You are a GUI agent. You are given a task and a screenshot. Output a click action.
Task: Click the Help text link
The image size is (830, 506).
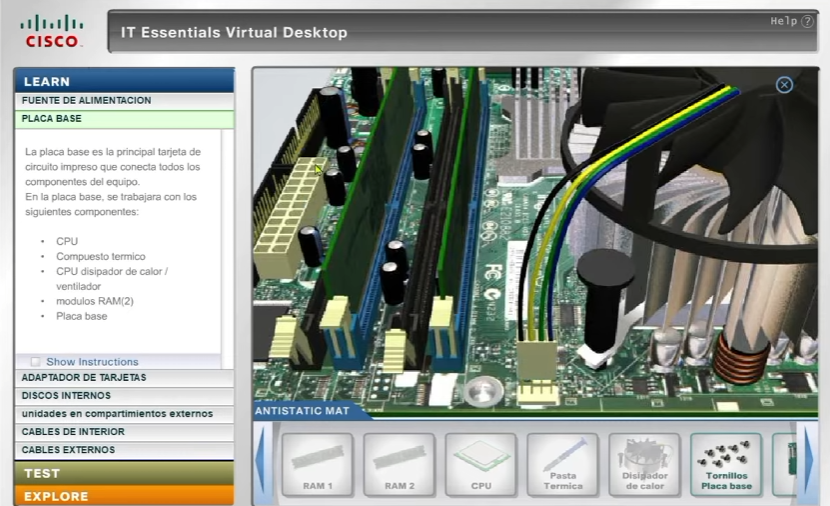tap(783, 21)
